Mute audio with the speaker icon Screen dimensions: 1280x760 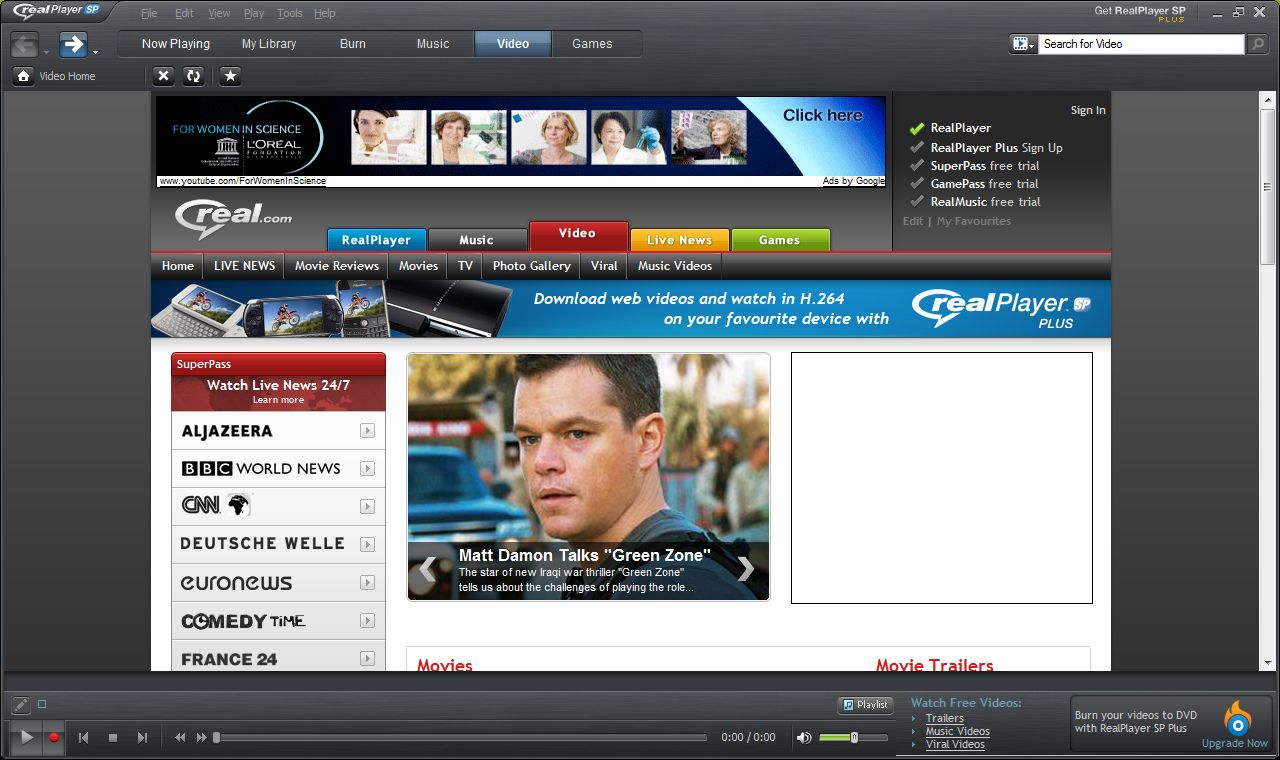[804, 737]
